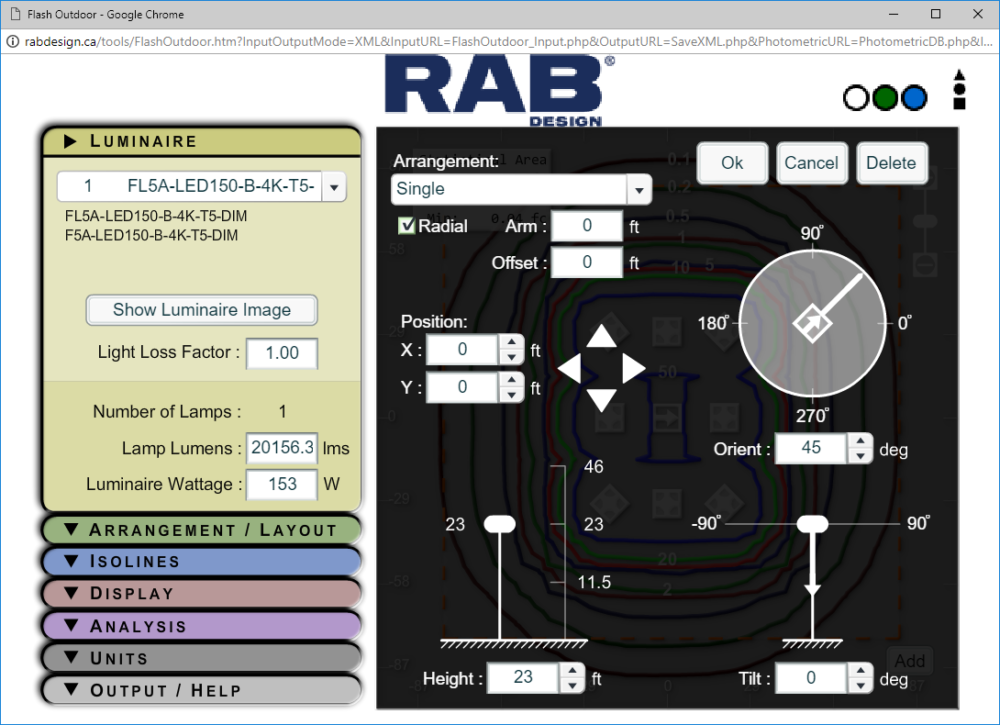Click the down arrow position nudge icon
The height and width of the screenshot is (725, 1000).
601,401
